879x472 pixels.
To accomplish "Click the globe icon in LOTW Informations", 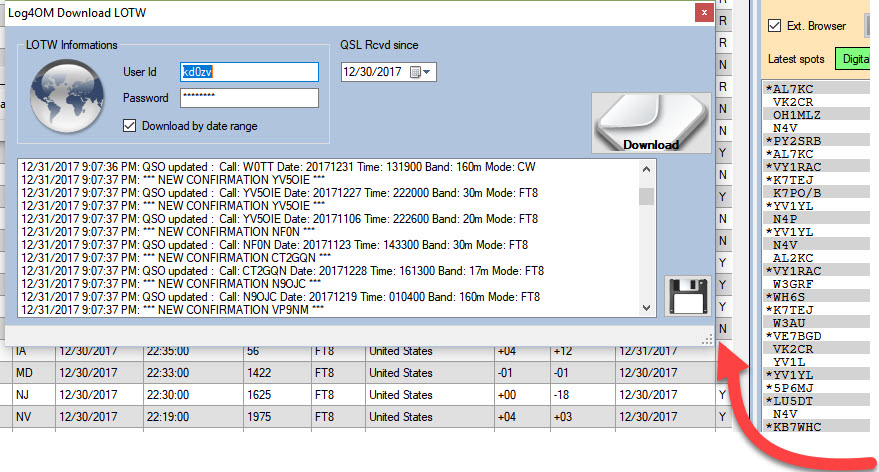I will coord(67,96).
